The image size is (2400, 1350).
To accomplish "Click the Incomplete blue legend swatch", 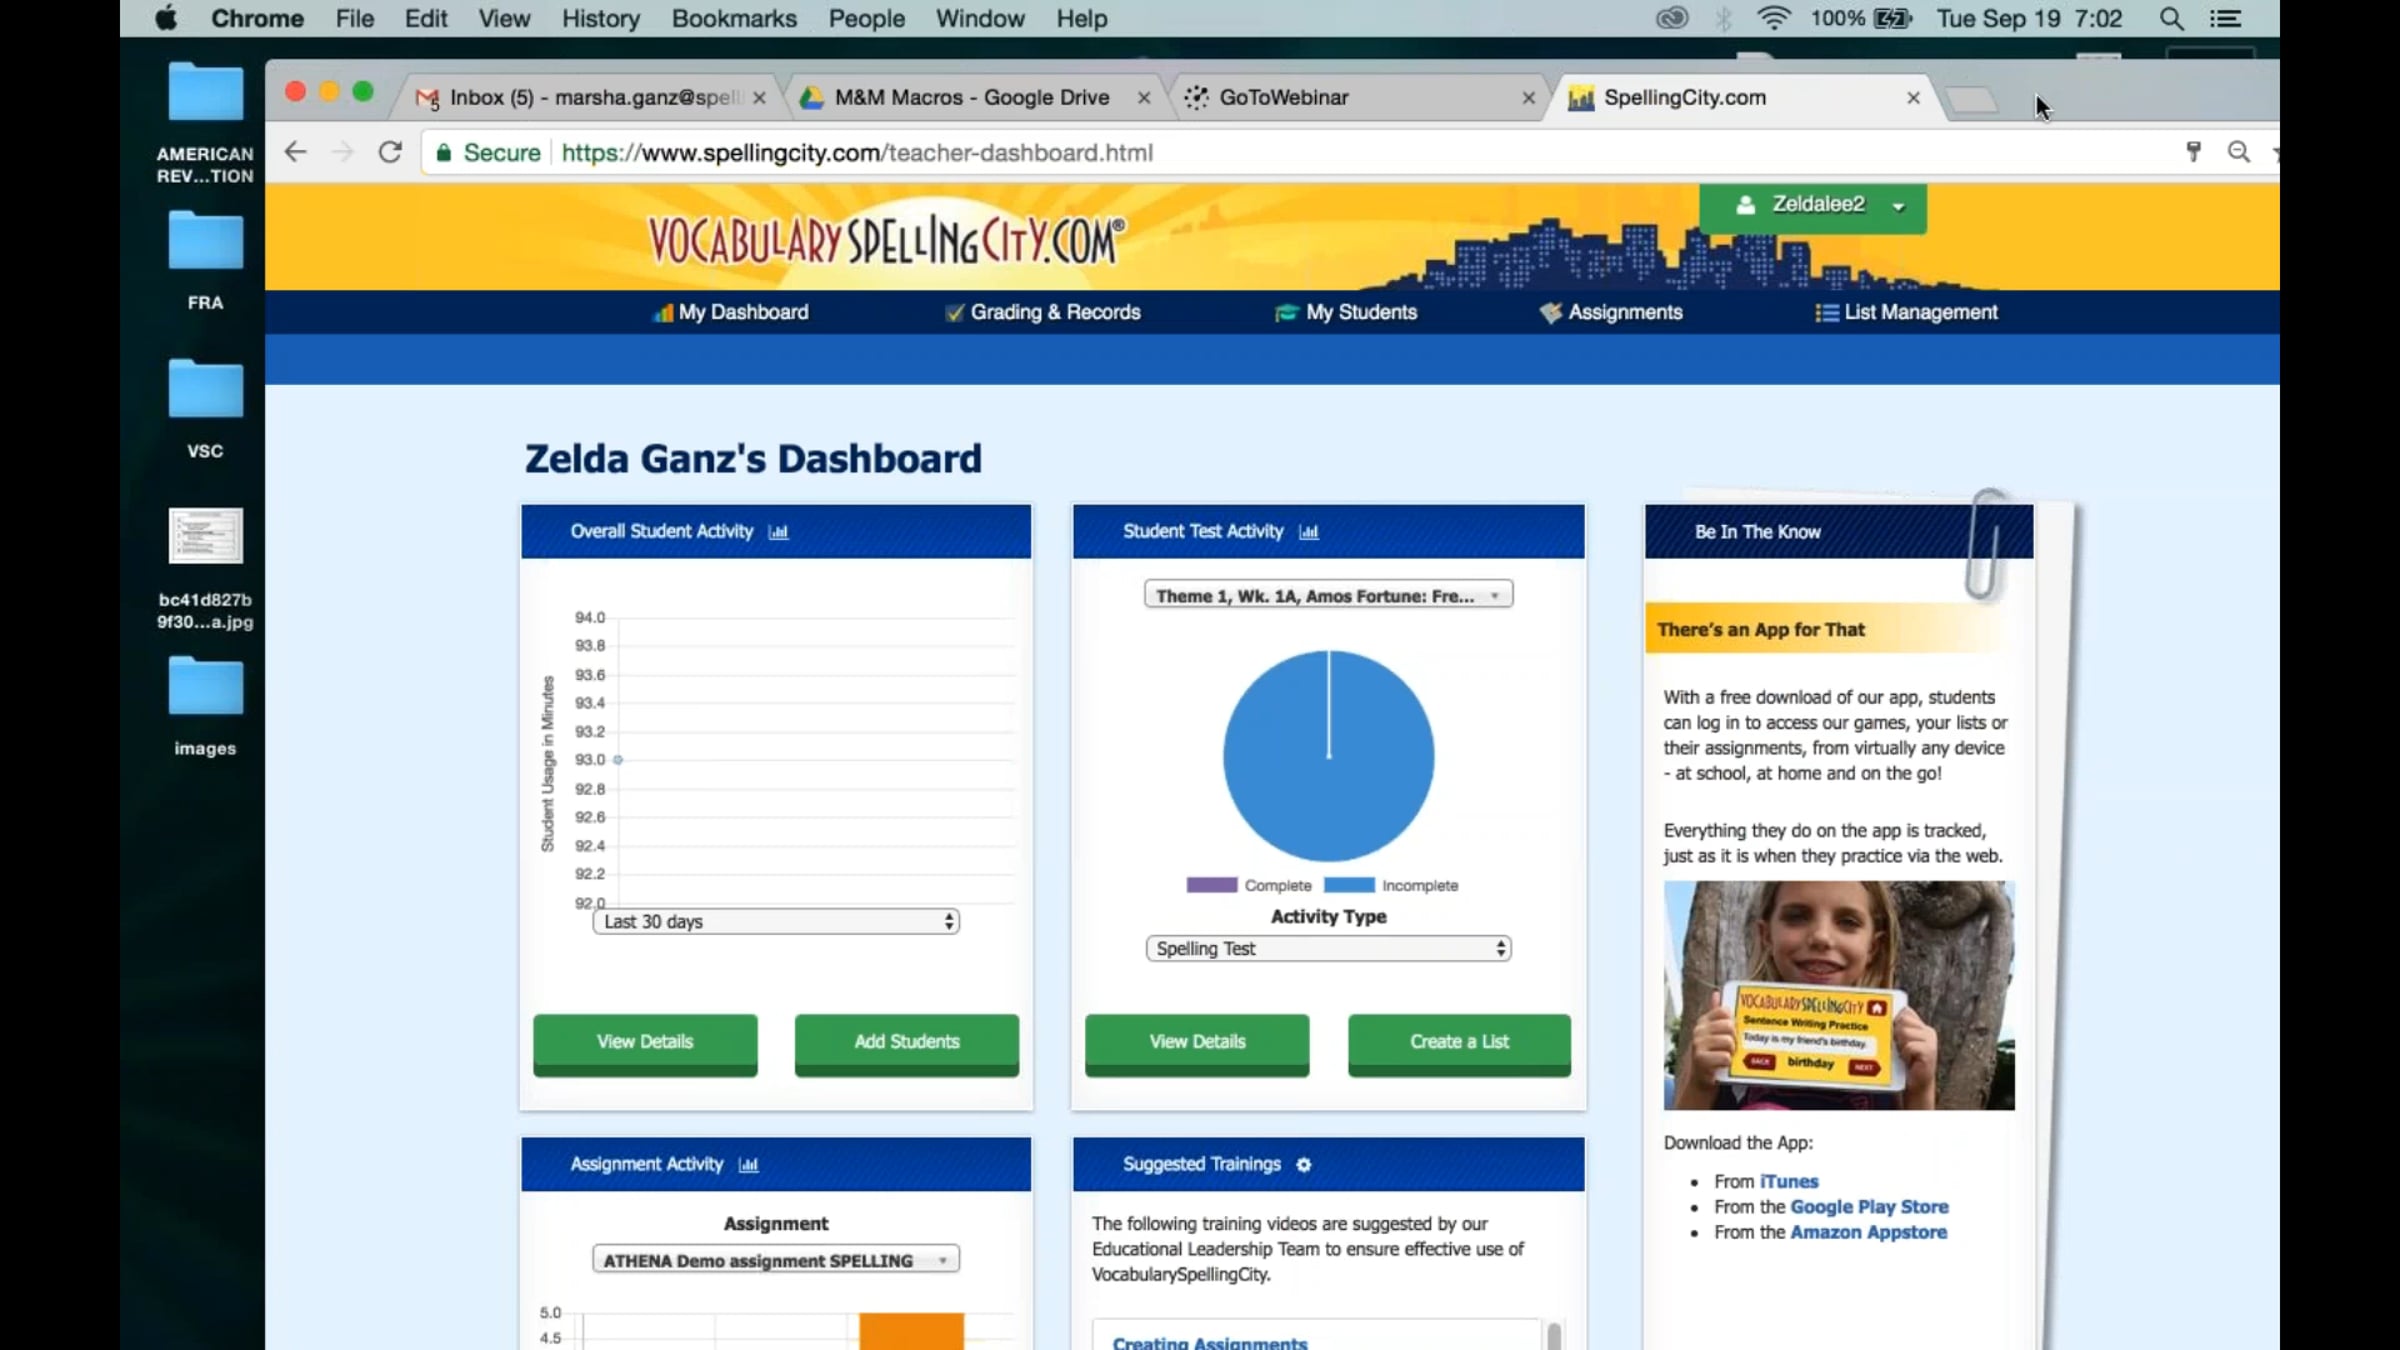I will tap(1349, 885).
